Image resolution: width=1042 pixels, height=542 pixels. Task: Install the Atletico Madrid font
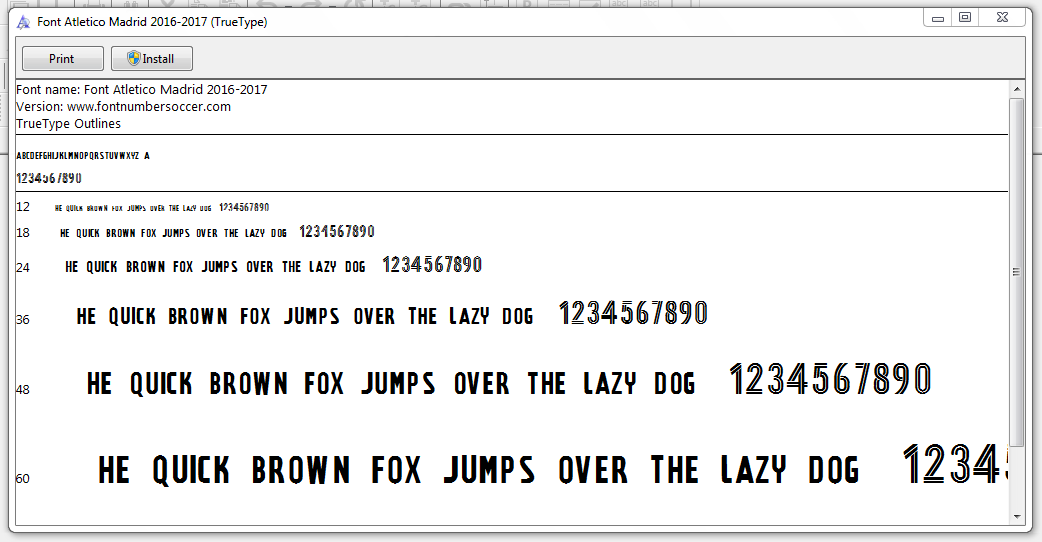coord(152,58)
